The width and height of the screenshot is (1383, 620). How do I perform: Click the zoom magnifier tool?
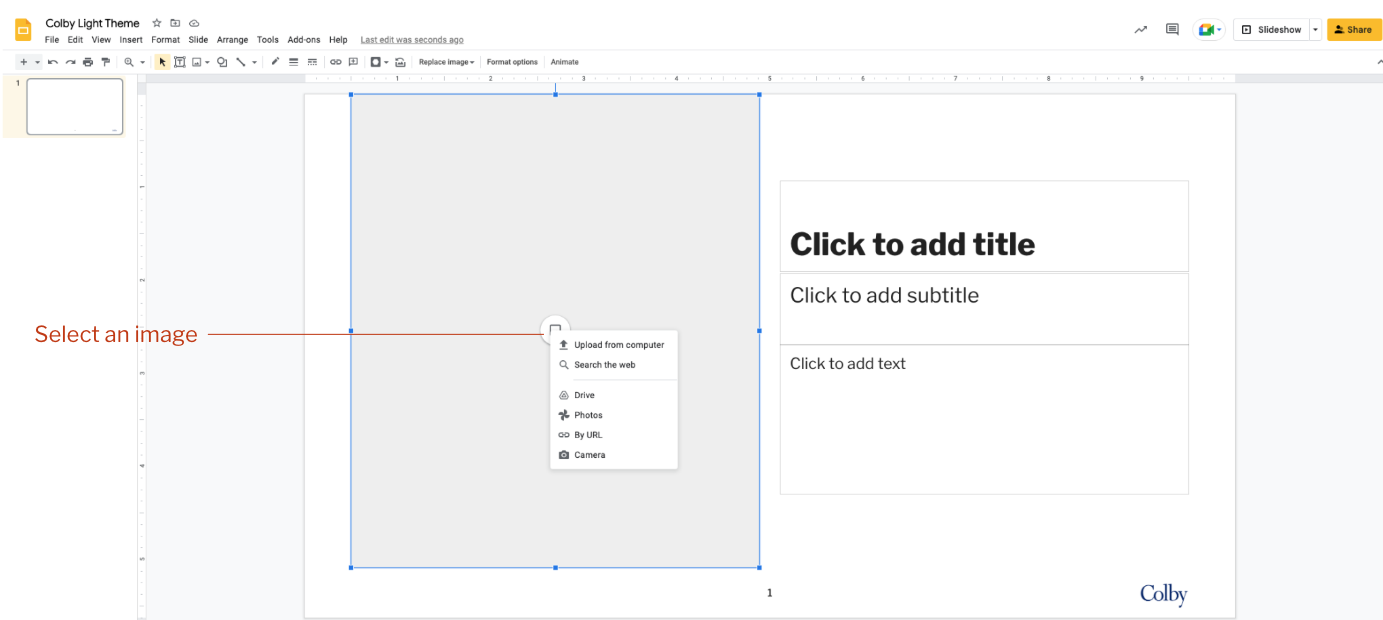[128, 62]
